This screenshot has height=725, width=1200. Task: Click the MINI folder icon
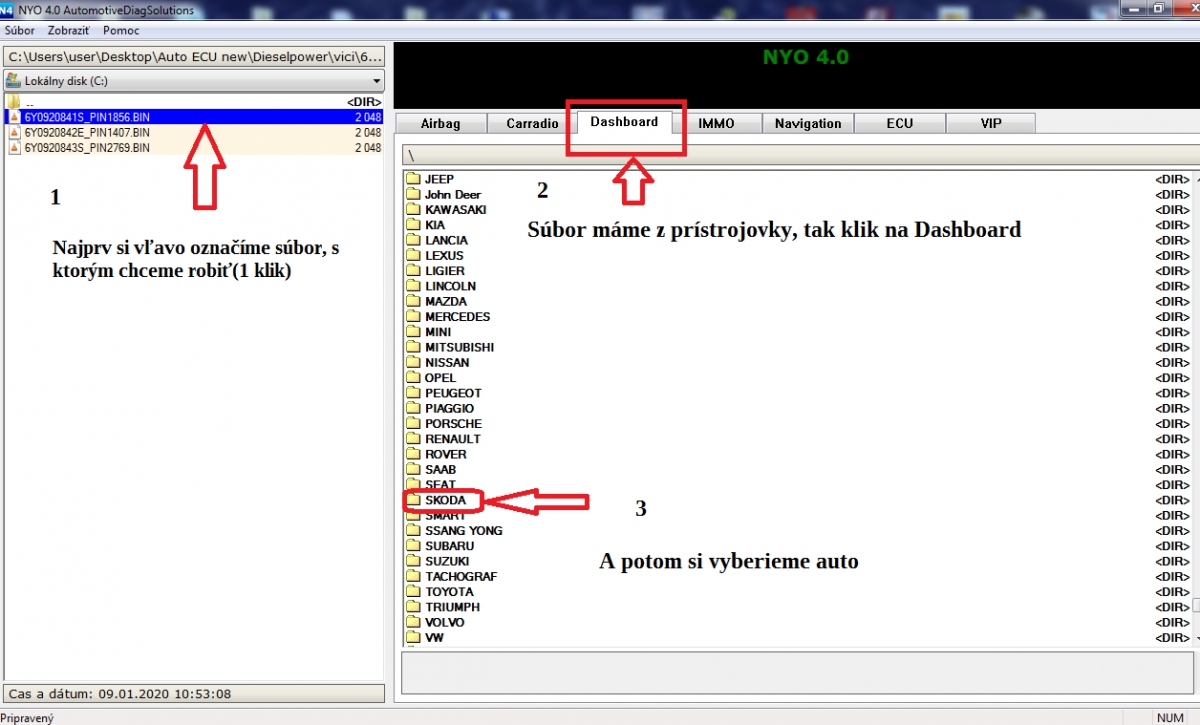[x=413, y=331]
